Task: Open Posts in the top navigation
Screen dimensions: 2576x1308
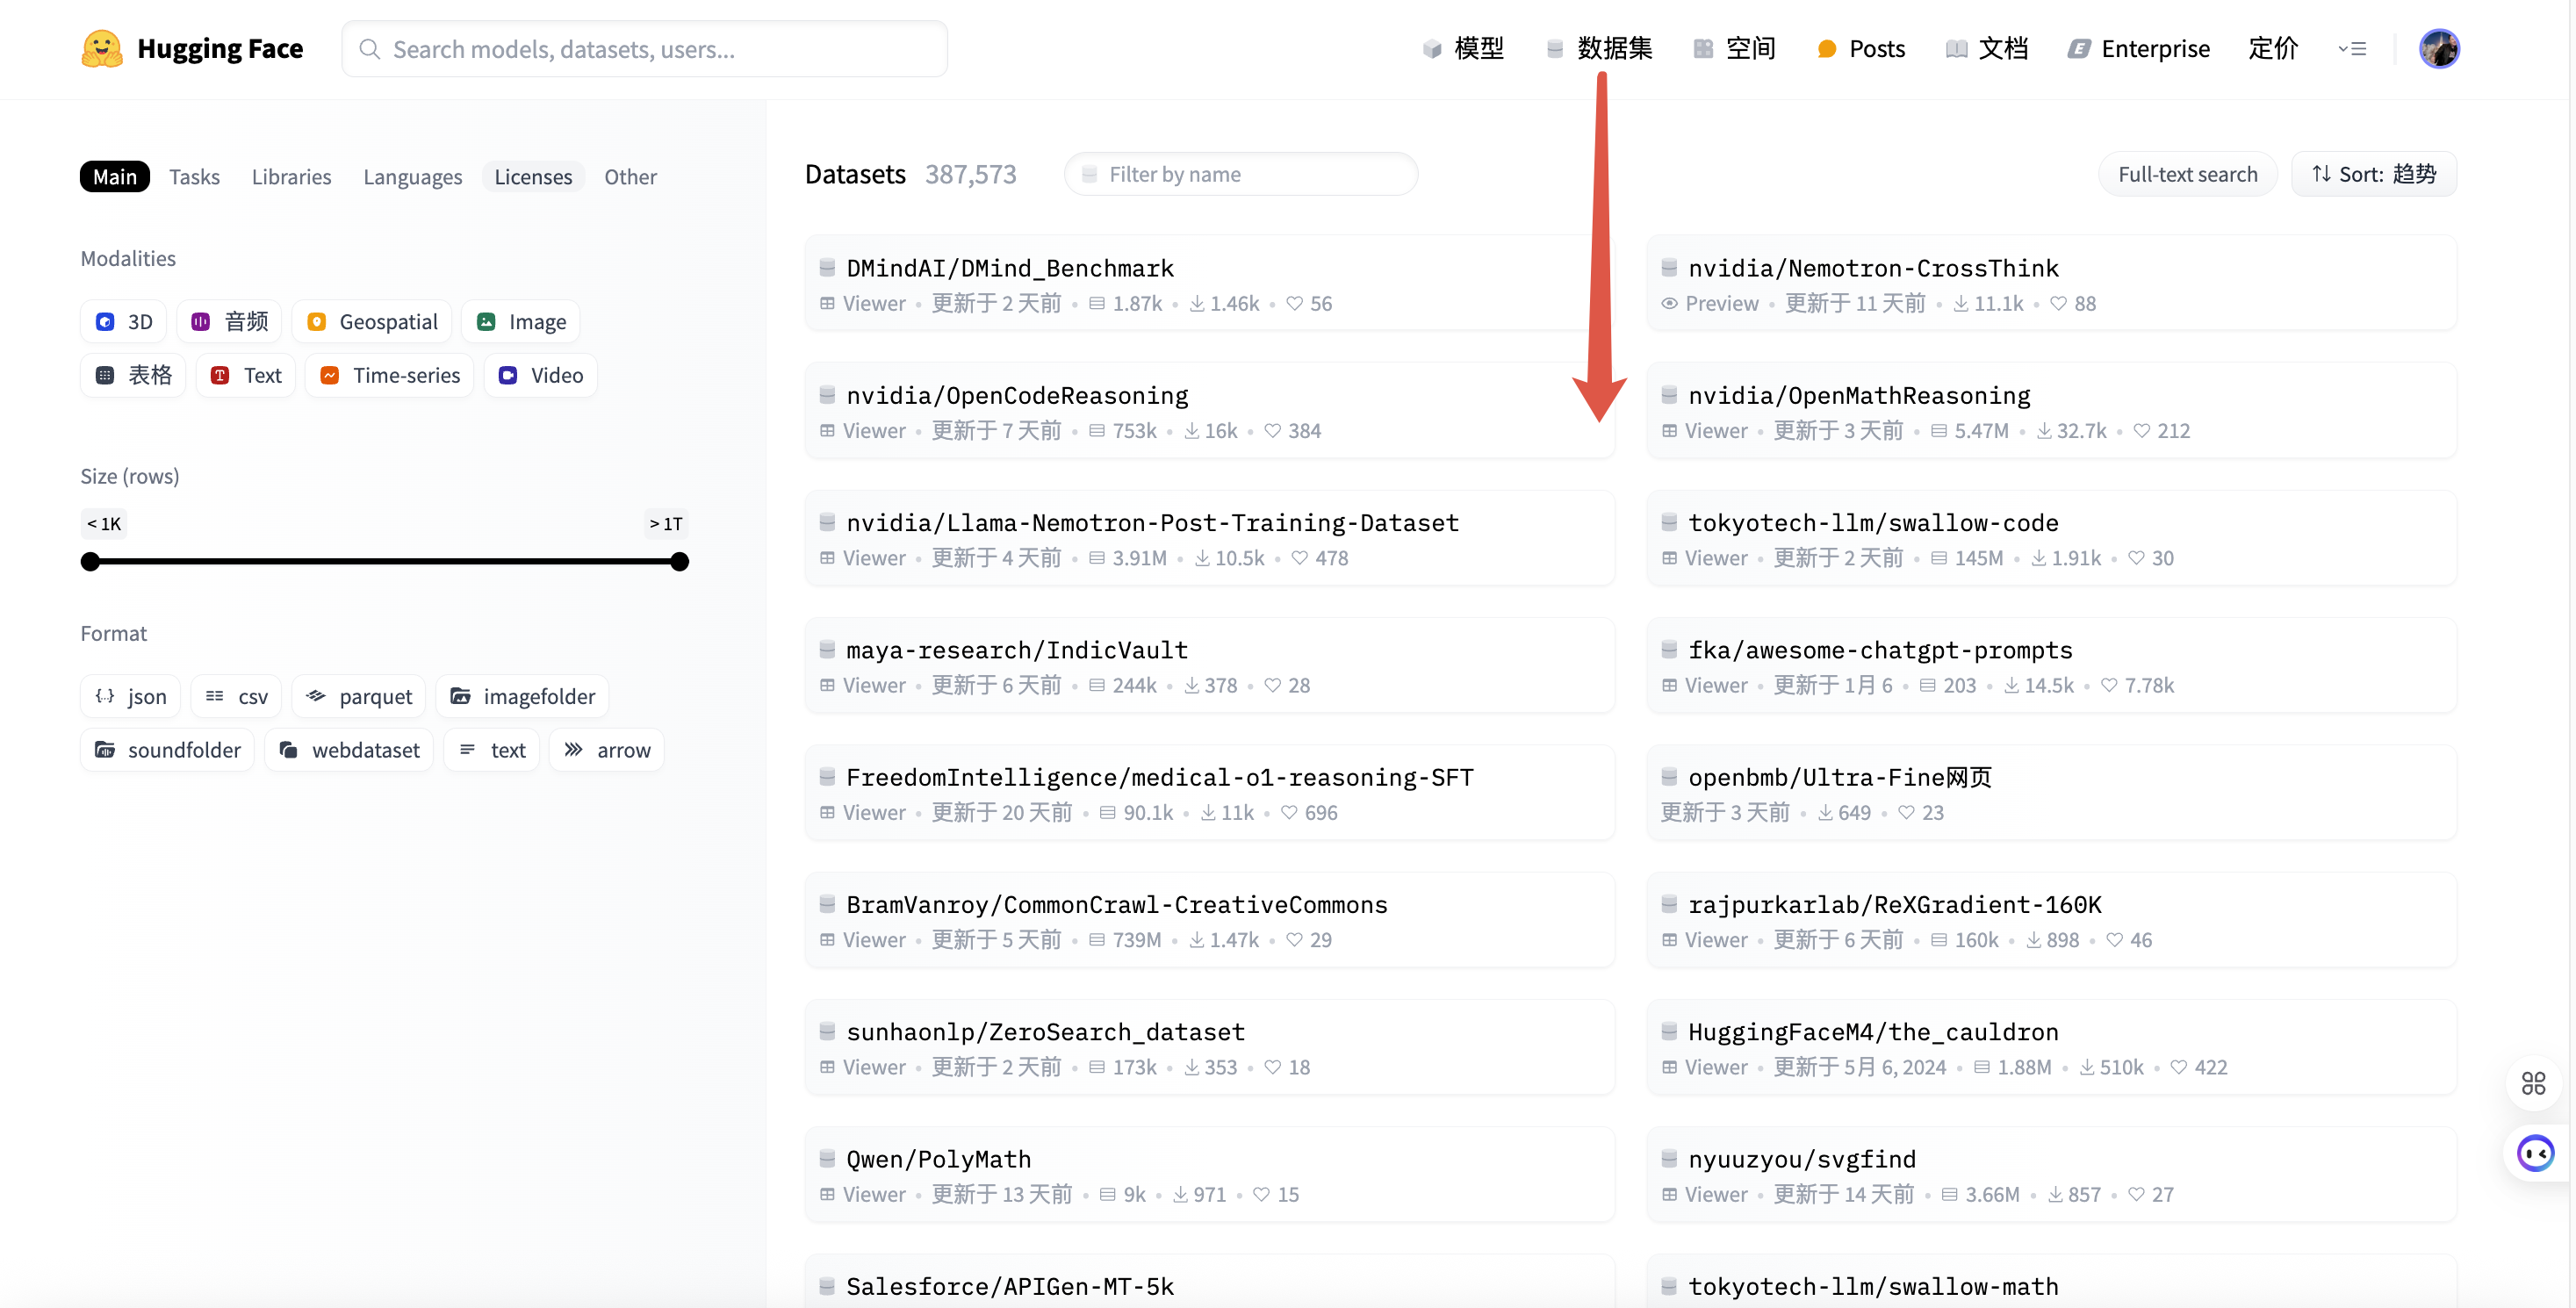Action: [x=1861, y=48]
